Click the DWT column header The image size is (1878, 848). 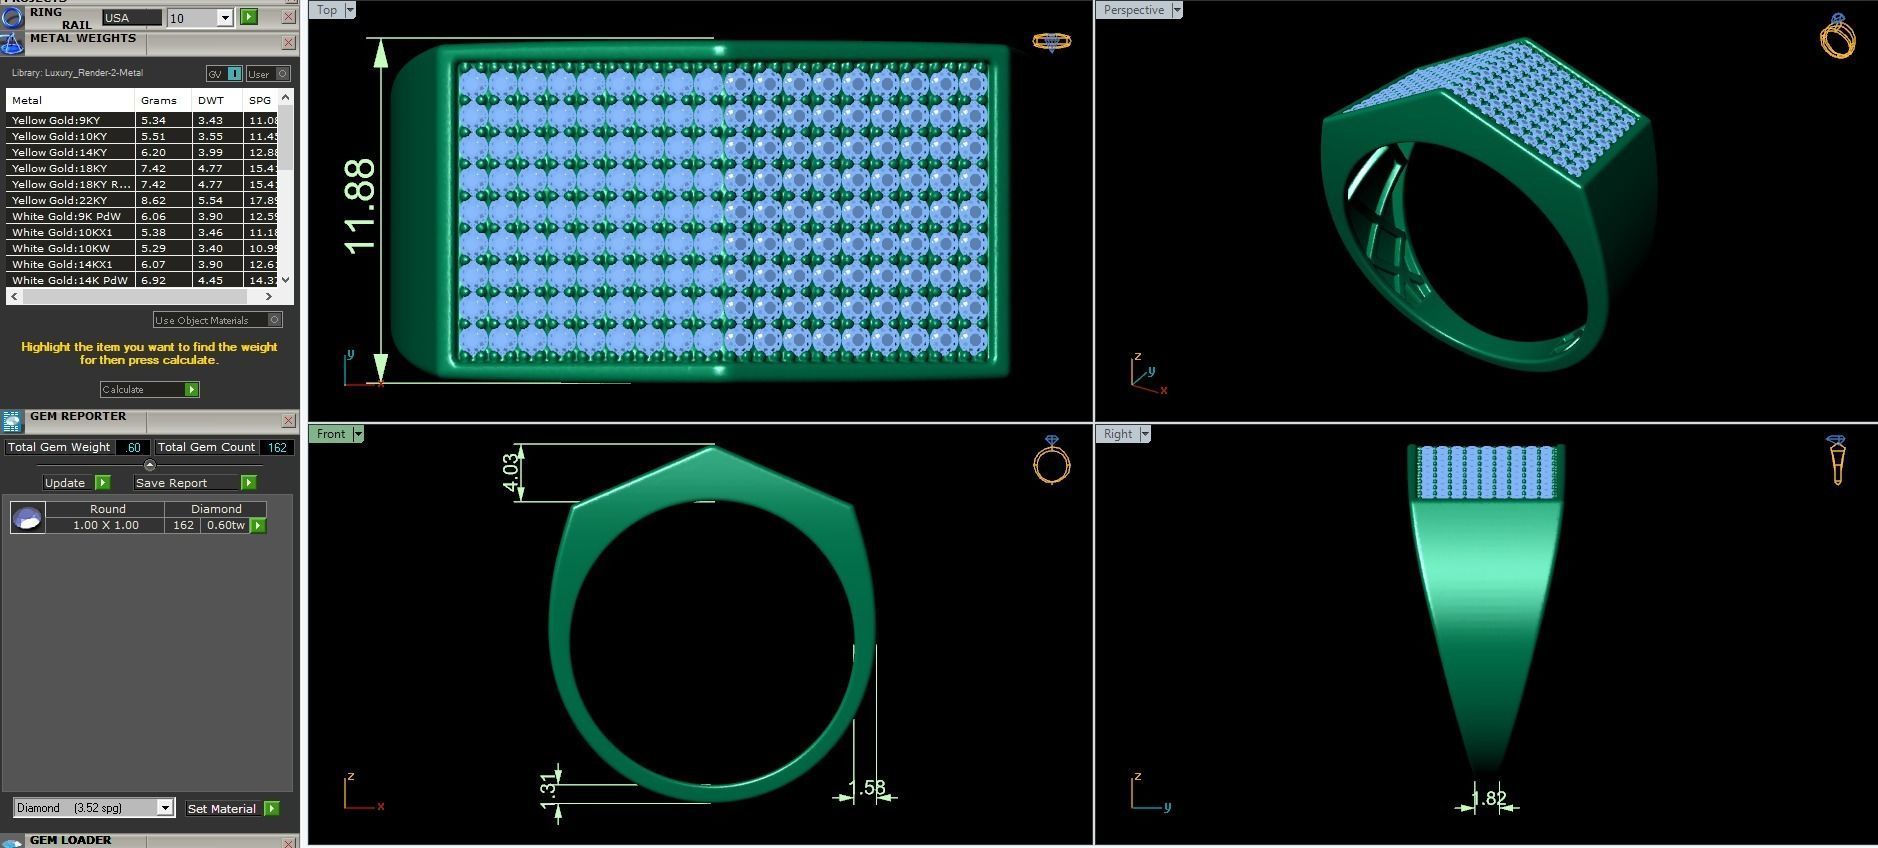coord(216,100)
